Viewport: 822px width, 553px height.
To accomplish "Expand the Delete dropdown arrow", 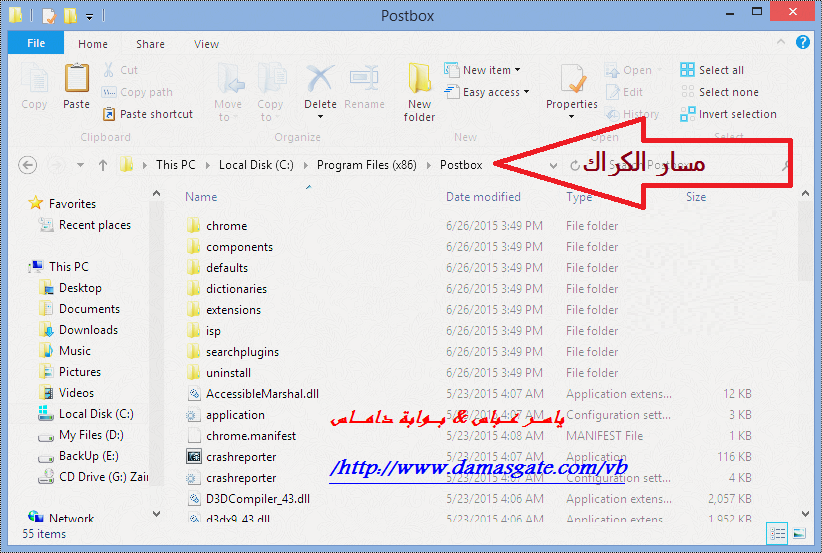I will click(320, 116).
